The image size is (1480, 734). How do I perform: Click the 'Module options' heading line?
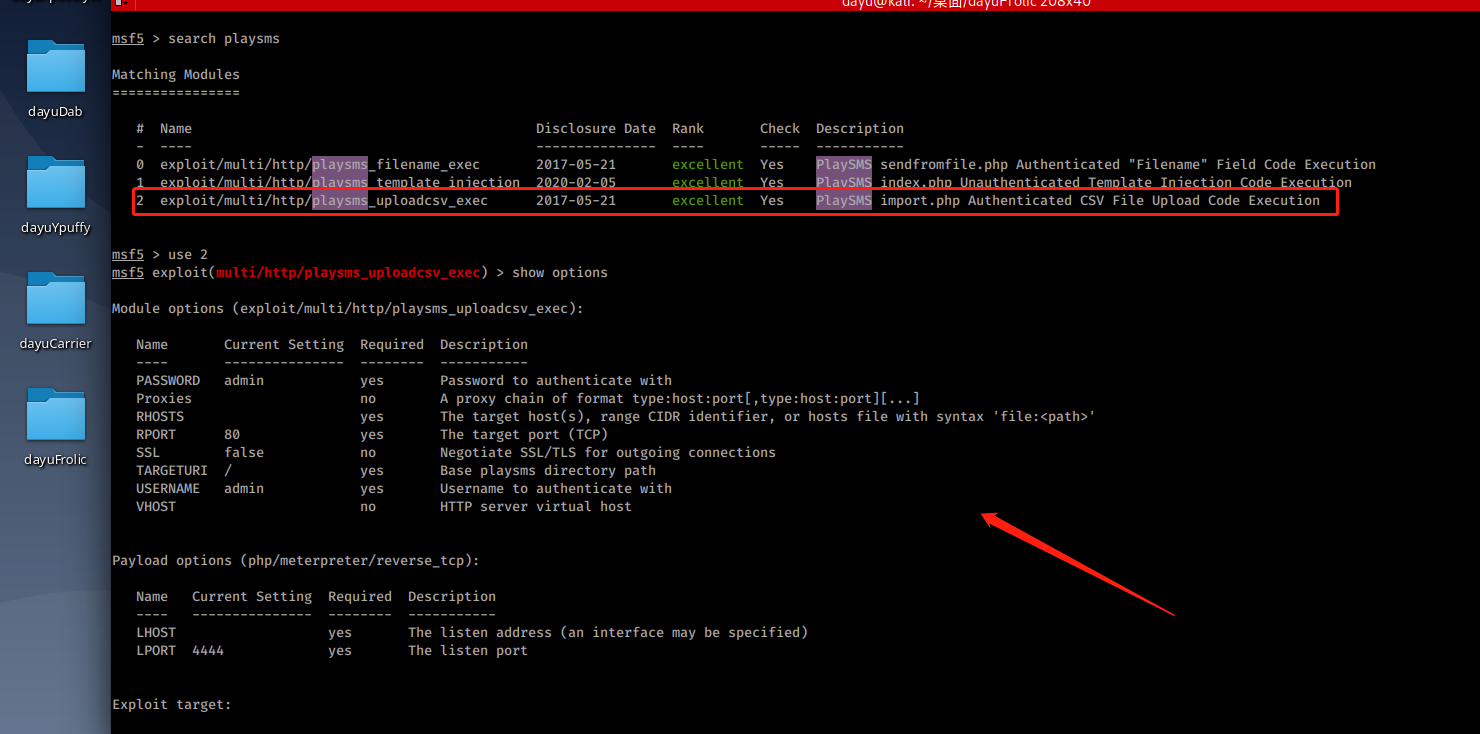point(348,309)
